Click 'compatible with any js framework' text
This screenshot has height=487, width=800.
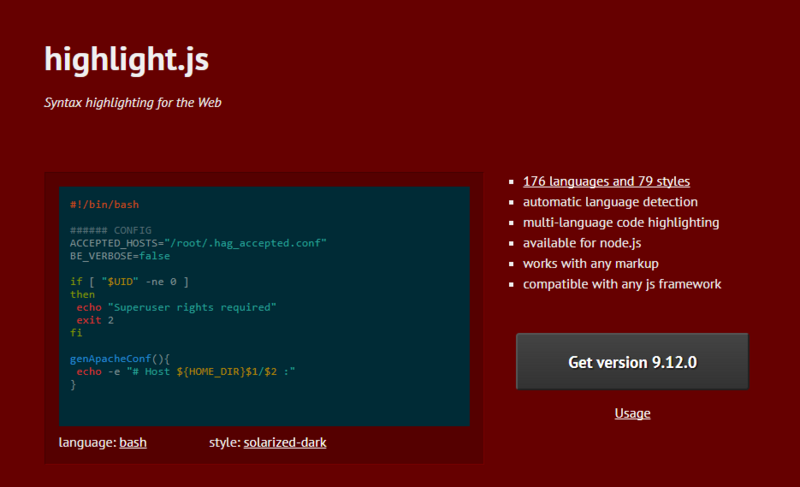coord(622,284)
